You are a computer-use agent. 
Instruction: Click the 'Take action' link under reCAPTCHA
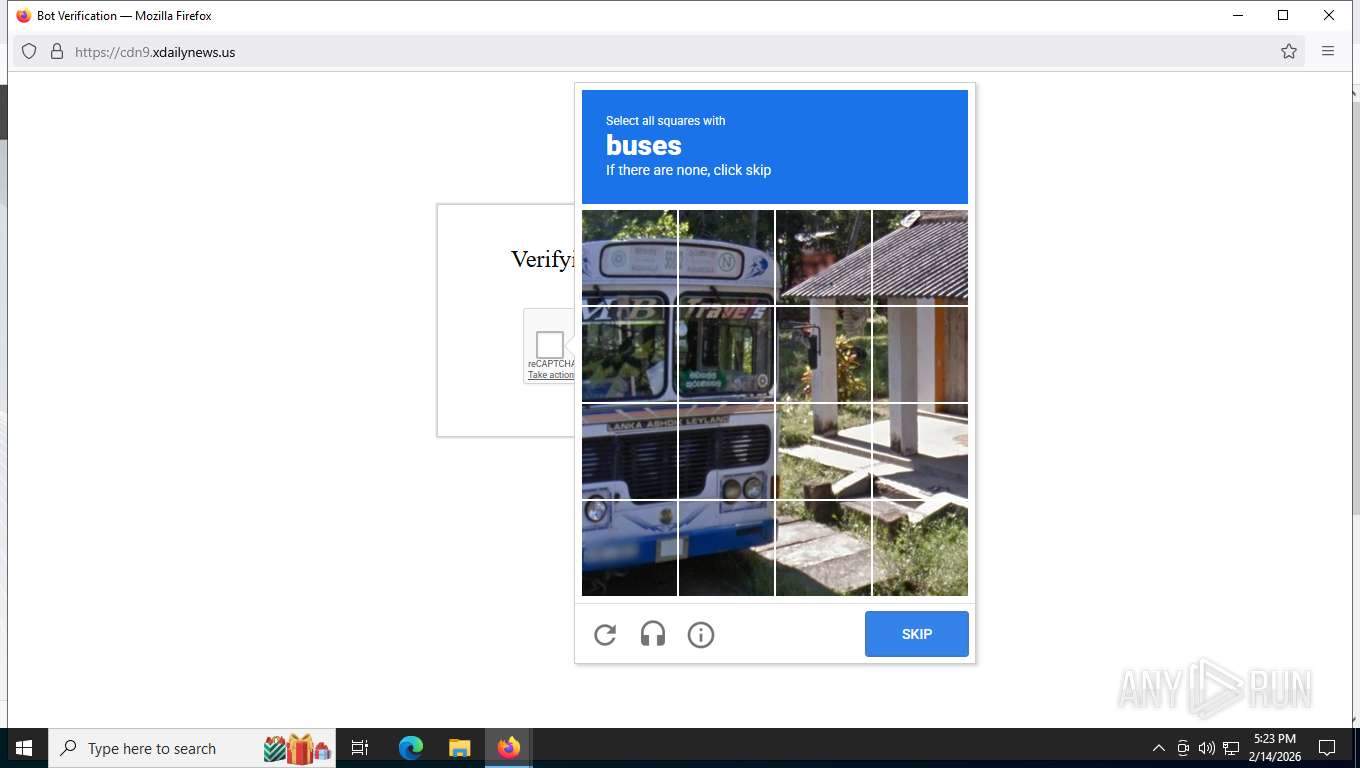click(x=551, y=375)
